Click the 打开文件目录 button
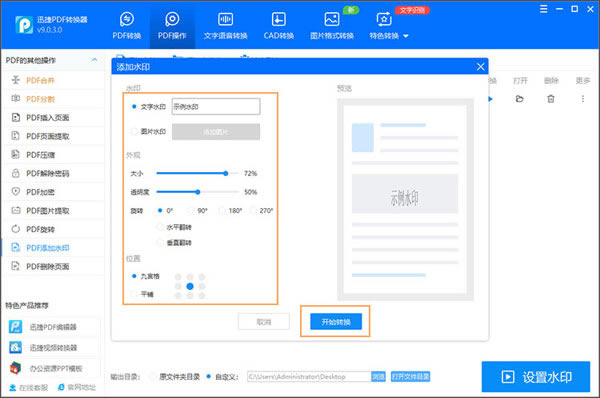 coord(410,377)
